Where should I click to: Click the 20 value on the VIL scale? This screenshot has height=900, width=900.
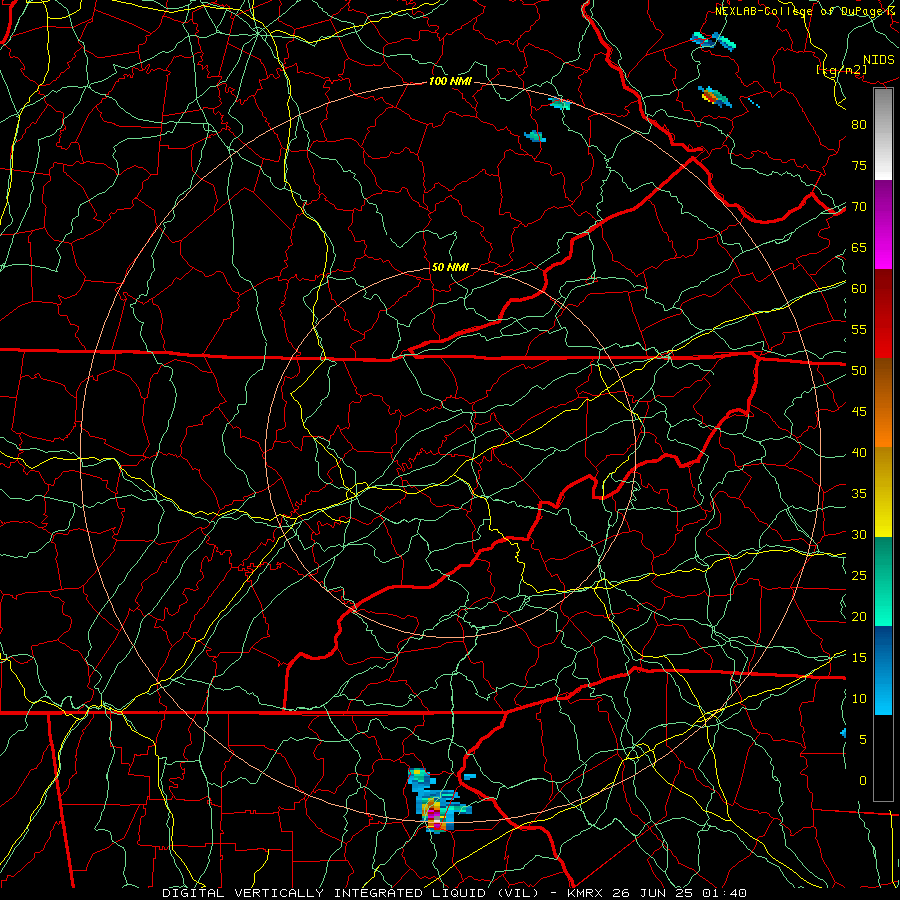pyautogui.click(x=859, y=616)
